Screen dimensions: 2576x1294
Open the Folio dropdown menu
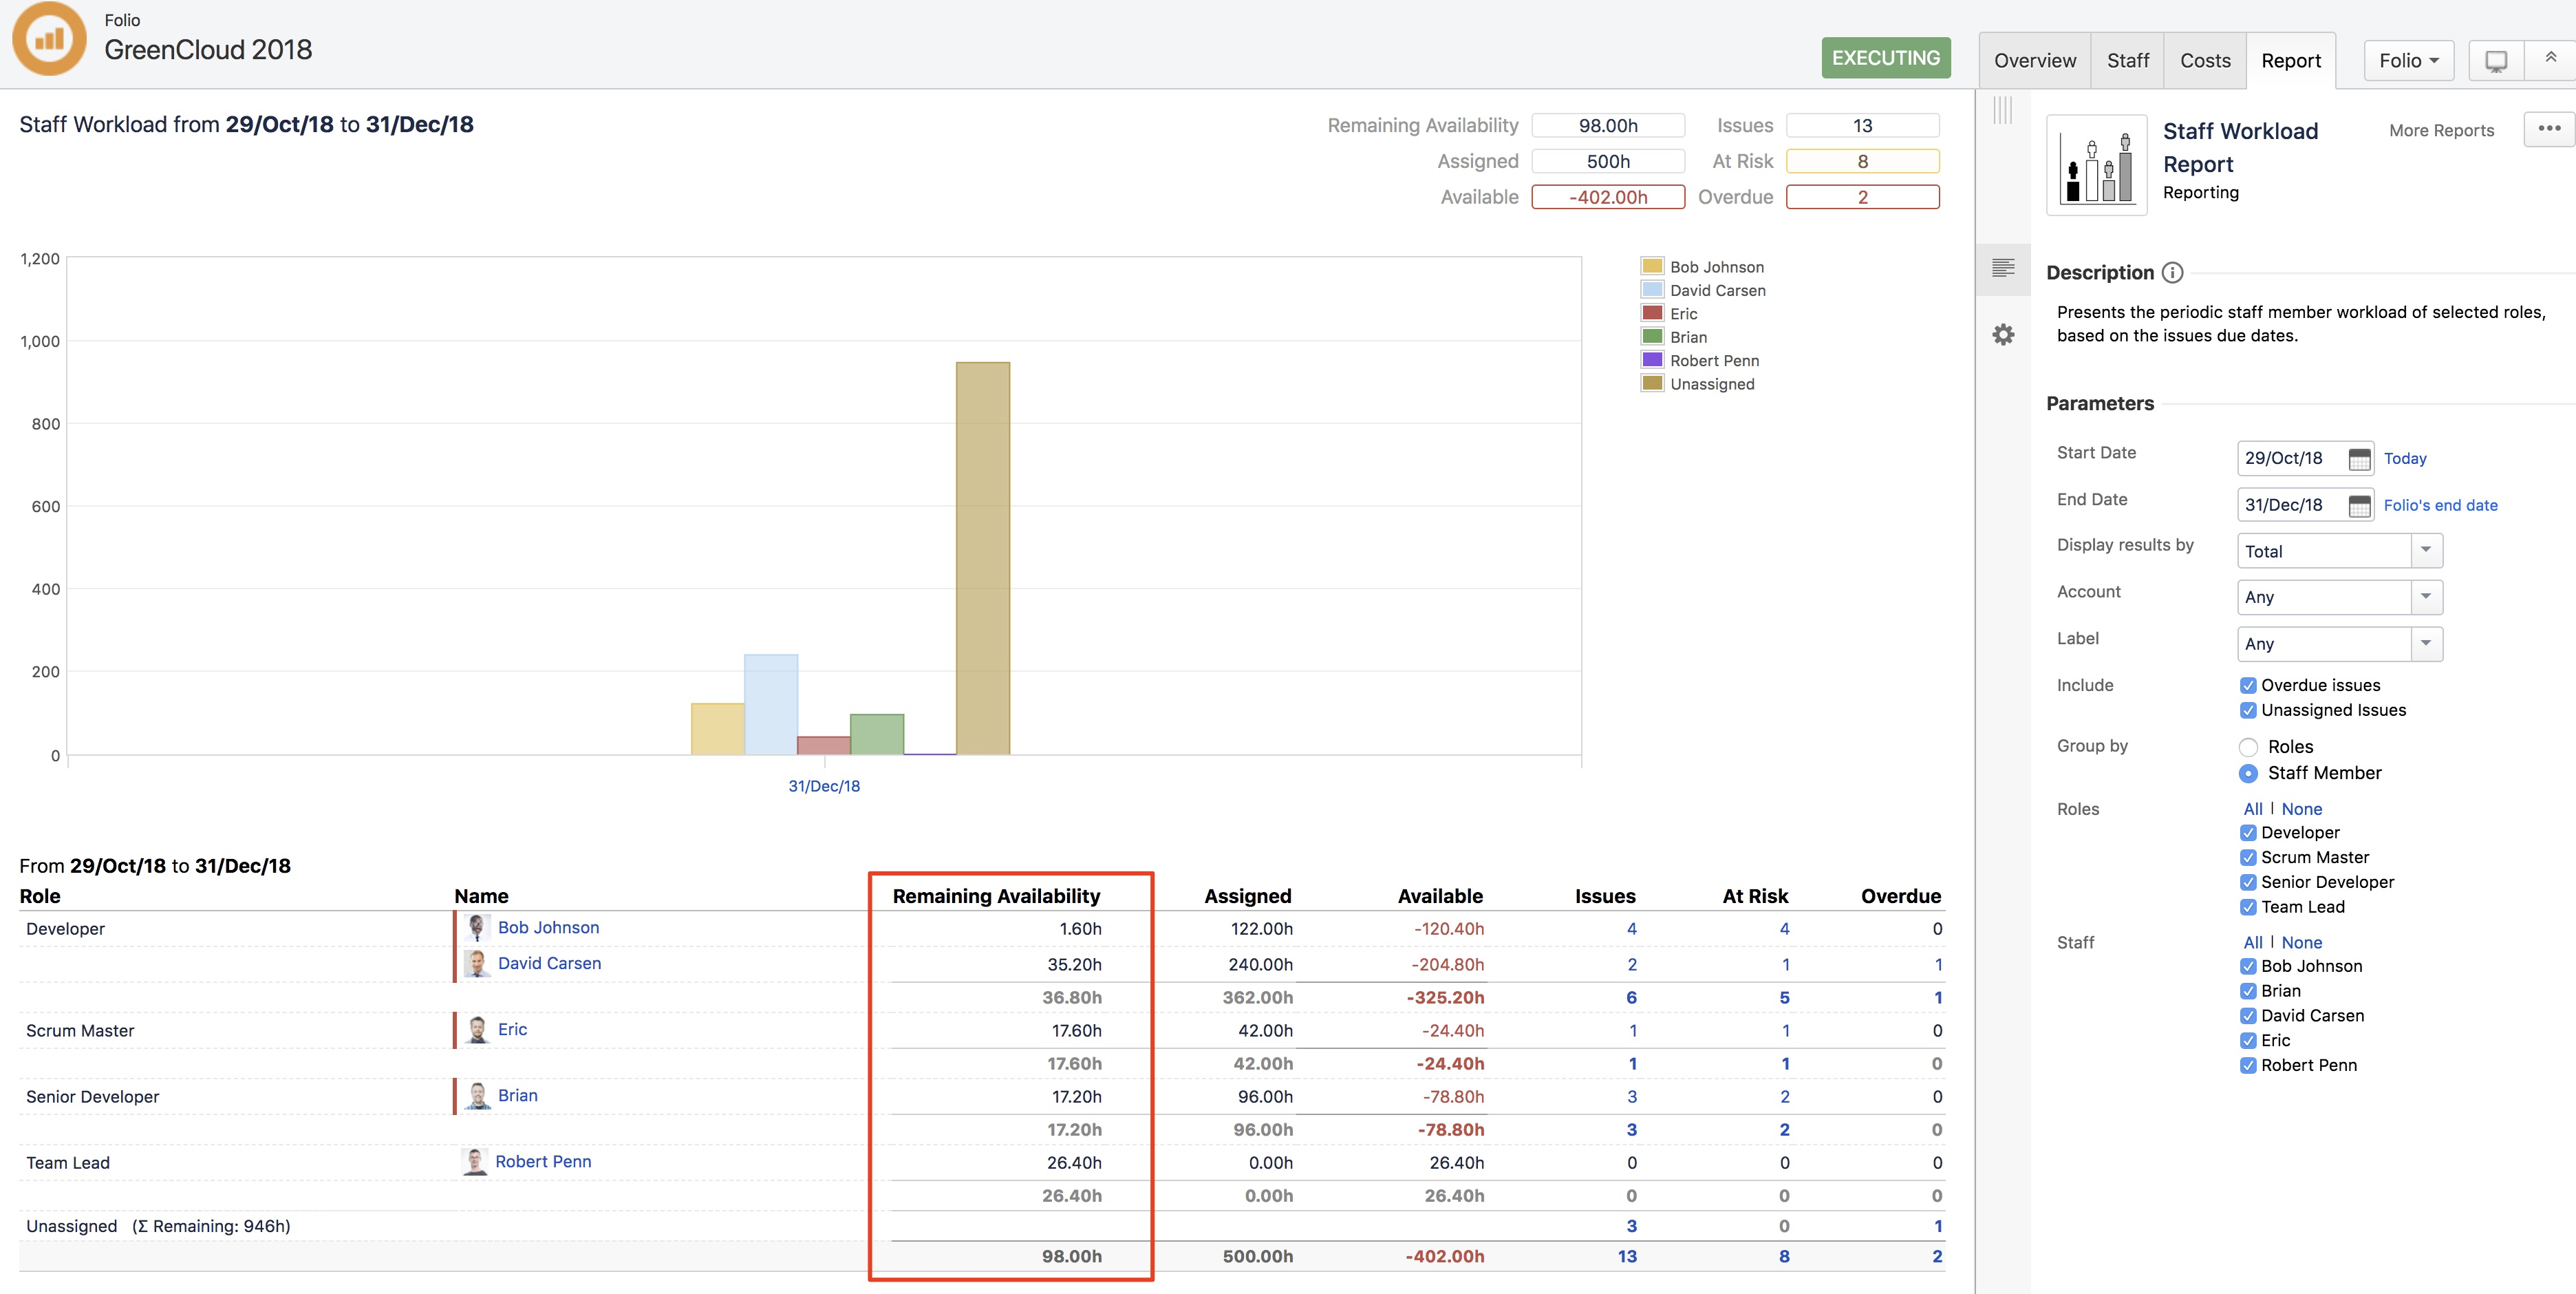click(2408, 61)
